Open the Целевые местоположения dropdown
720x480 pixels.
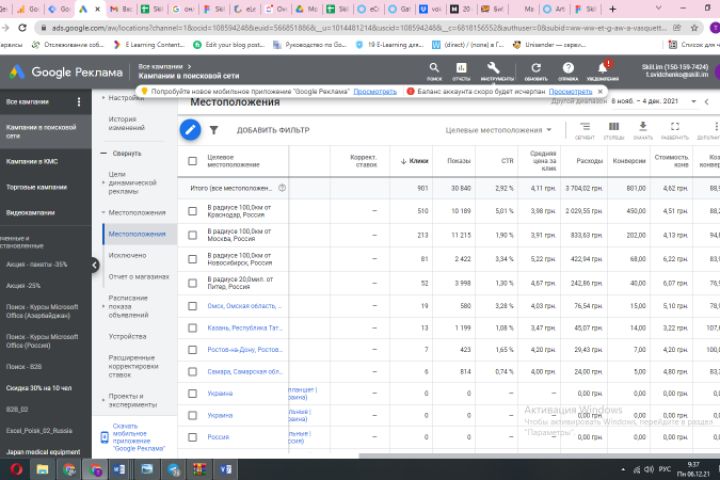tap(499, 130)
